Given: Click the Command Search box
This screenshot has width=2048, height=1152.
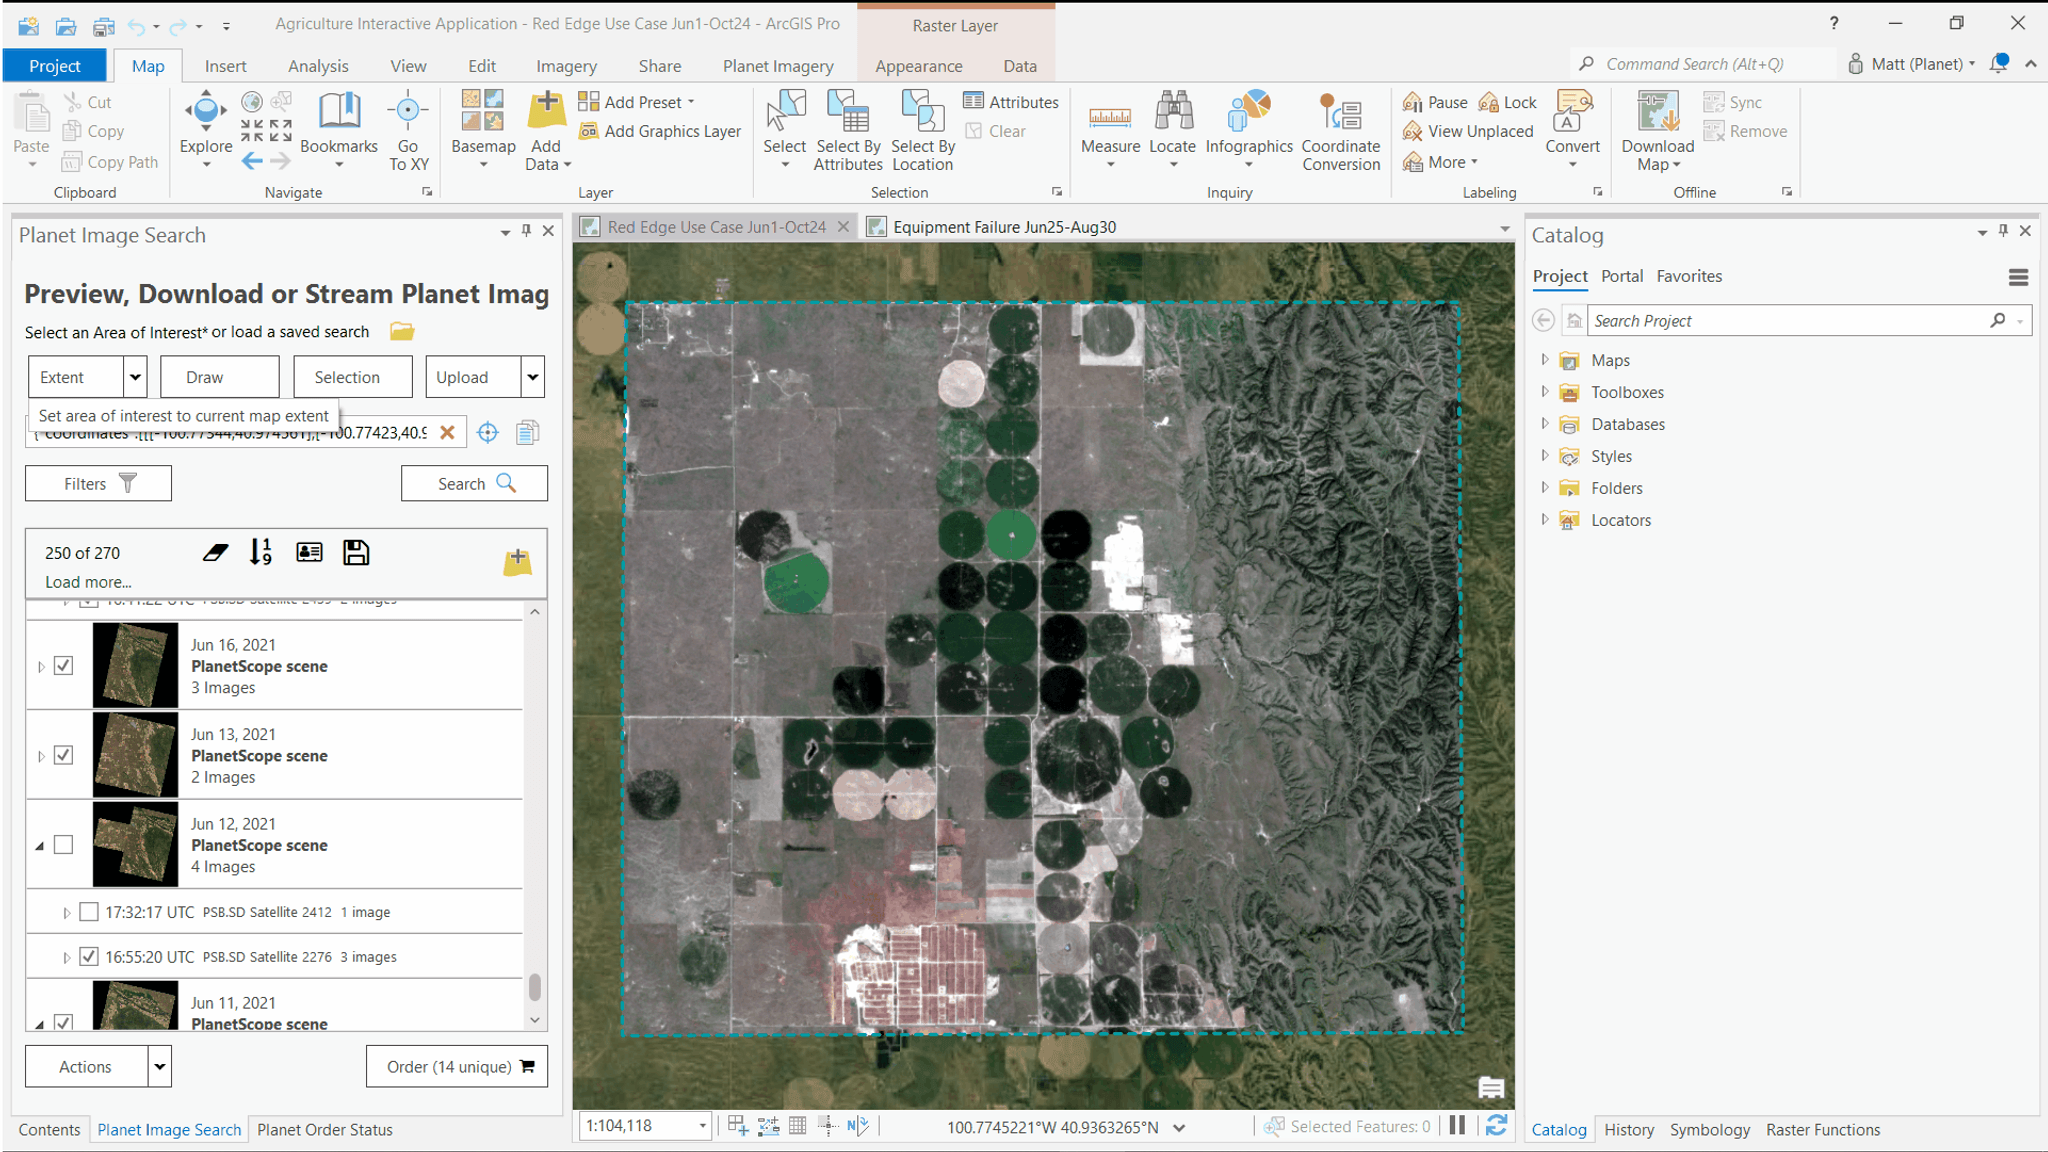Looking at the screenshot, I should tap(1704, 64).
